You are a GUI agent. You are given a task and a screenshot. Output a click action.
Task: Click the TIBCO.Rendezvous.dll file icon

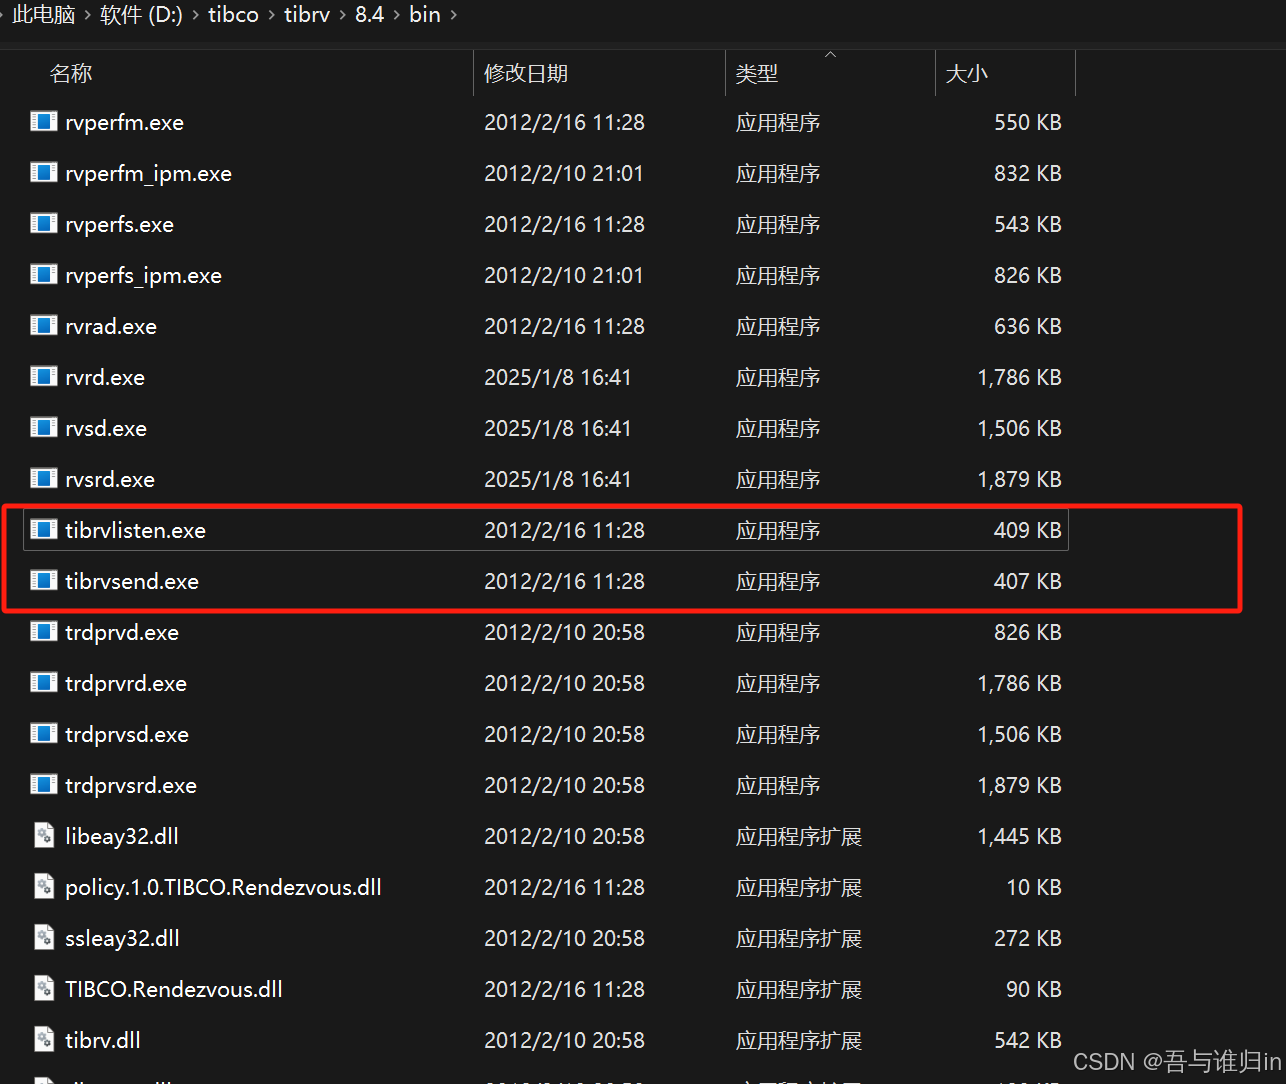coord(44,988)
